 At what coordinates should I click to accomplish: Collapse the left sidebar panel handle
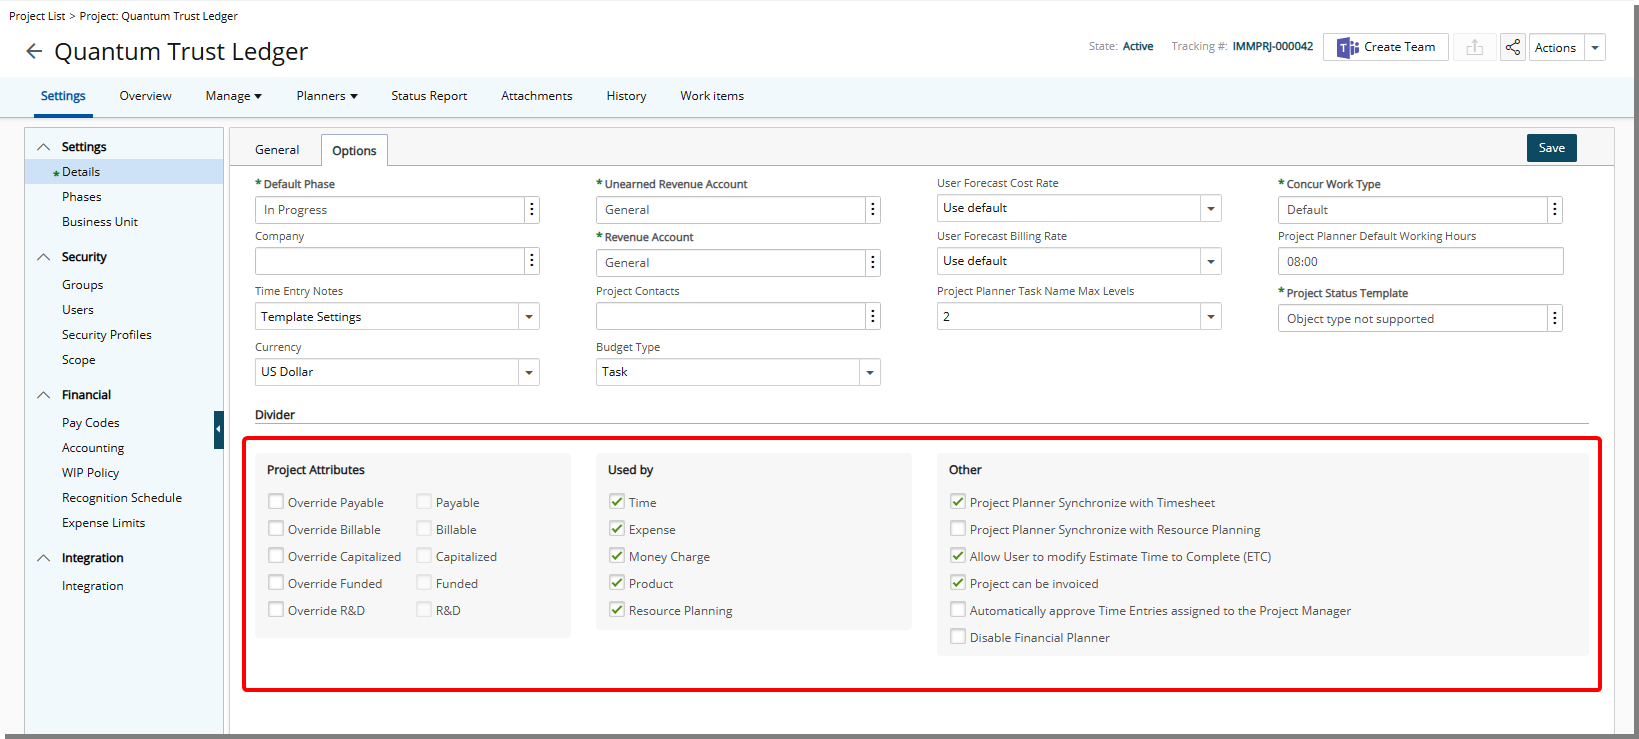(218, 429)
